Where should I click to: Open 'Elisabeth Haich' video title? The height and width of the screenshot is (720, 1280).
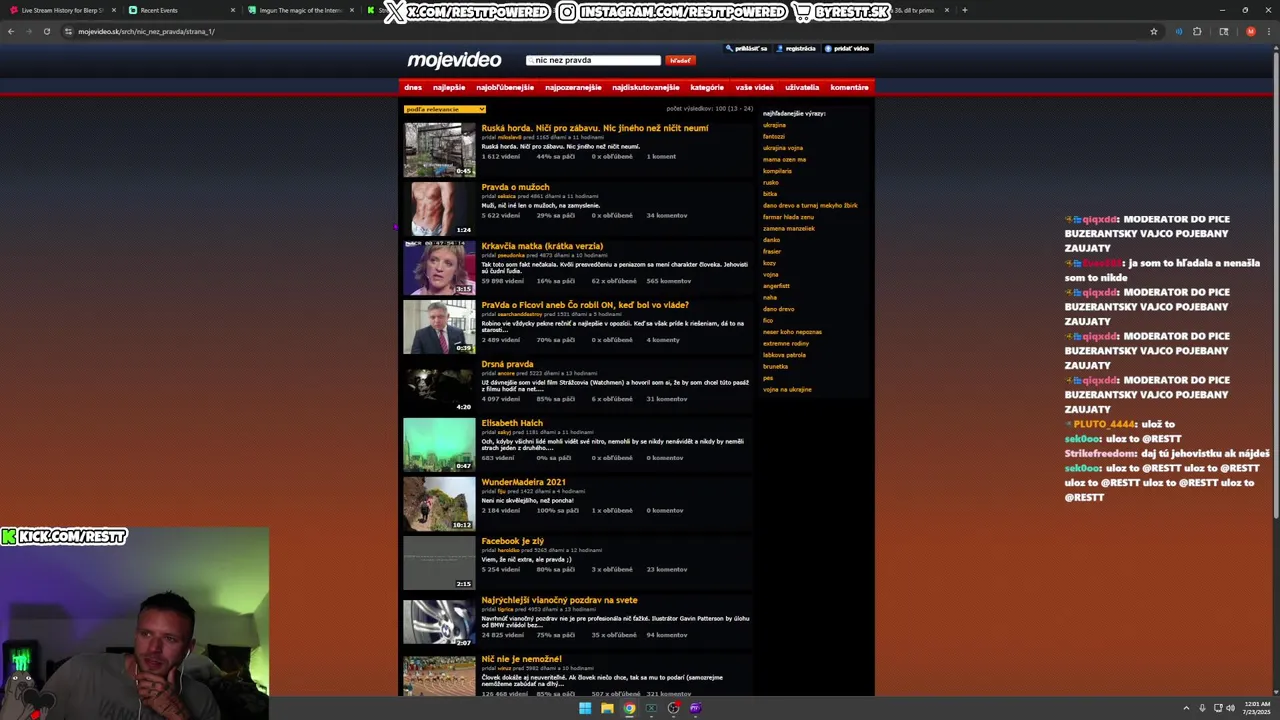pos(512,423)
